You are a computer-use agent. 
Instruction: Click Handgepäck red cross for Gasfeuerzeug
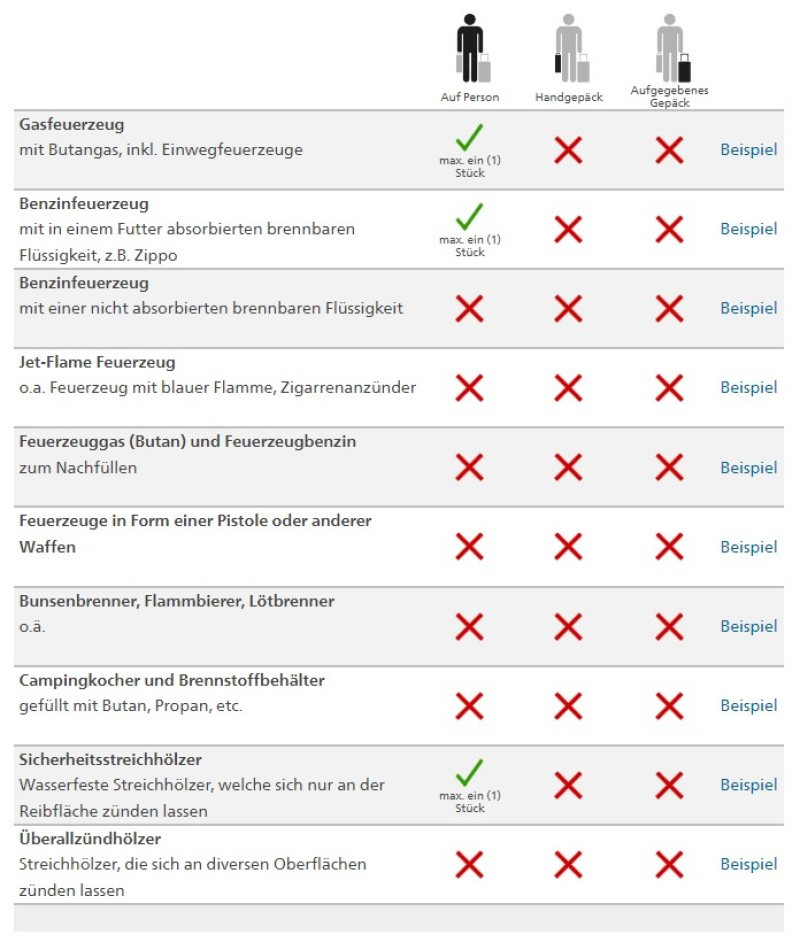(568, 150)
